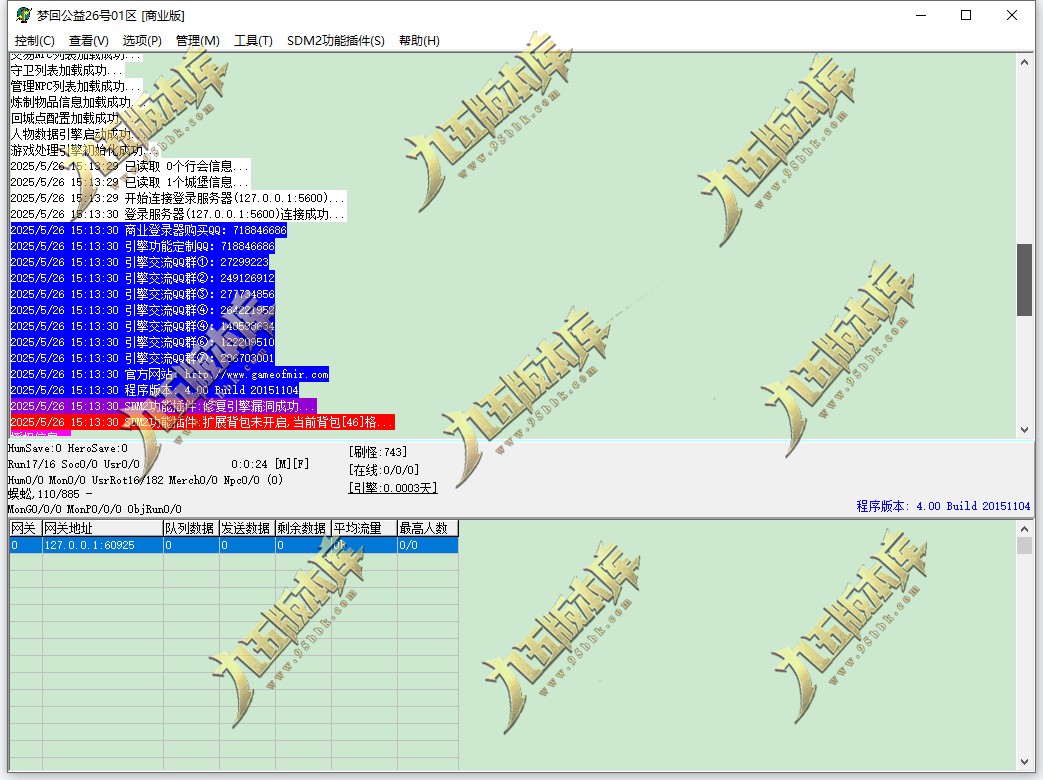Open the 选项(P) menu
The height and width of the screenshot is (780, 1043).
pyautogui.click(x=142, y=41)
